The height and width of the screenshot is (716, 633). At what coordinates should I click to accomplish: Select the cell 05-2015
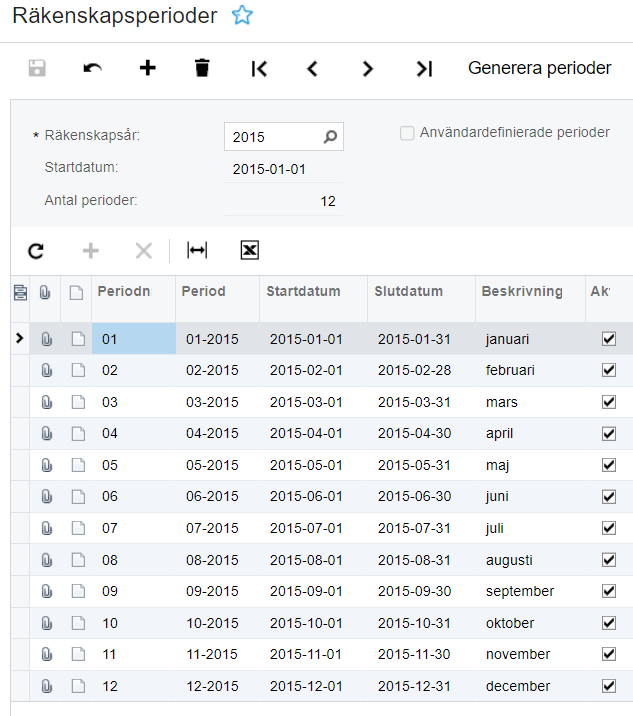pos(217,465)
